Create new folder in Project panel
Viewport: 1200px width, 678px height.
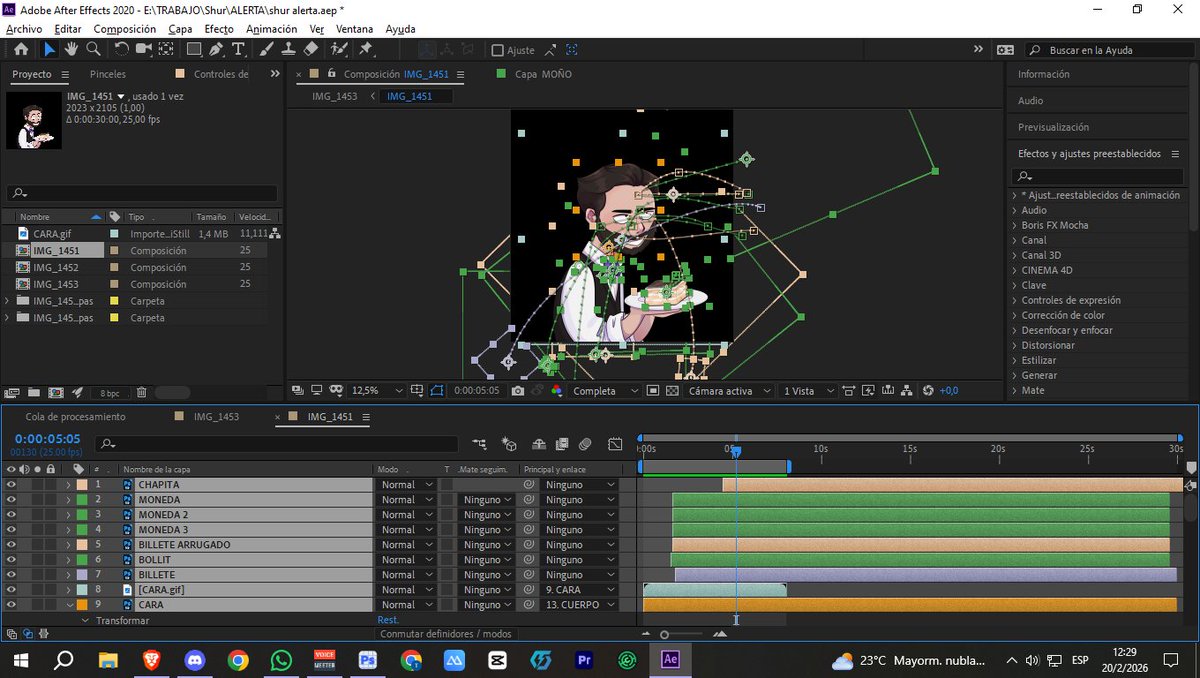33,393
